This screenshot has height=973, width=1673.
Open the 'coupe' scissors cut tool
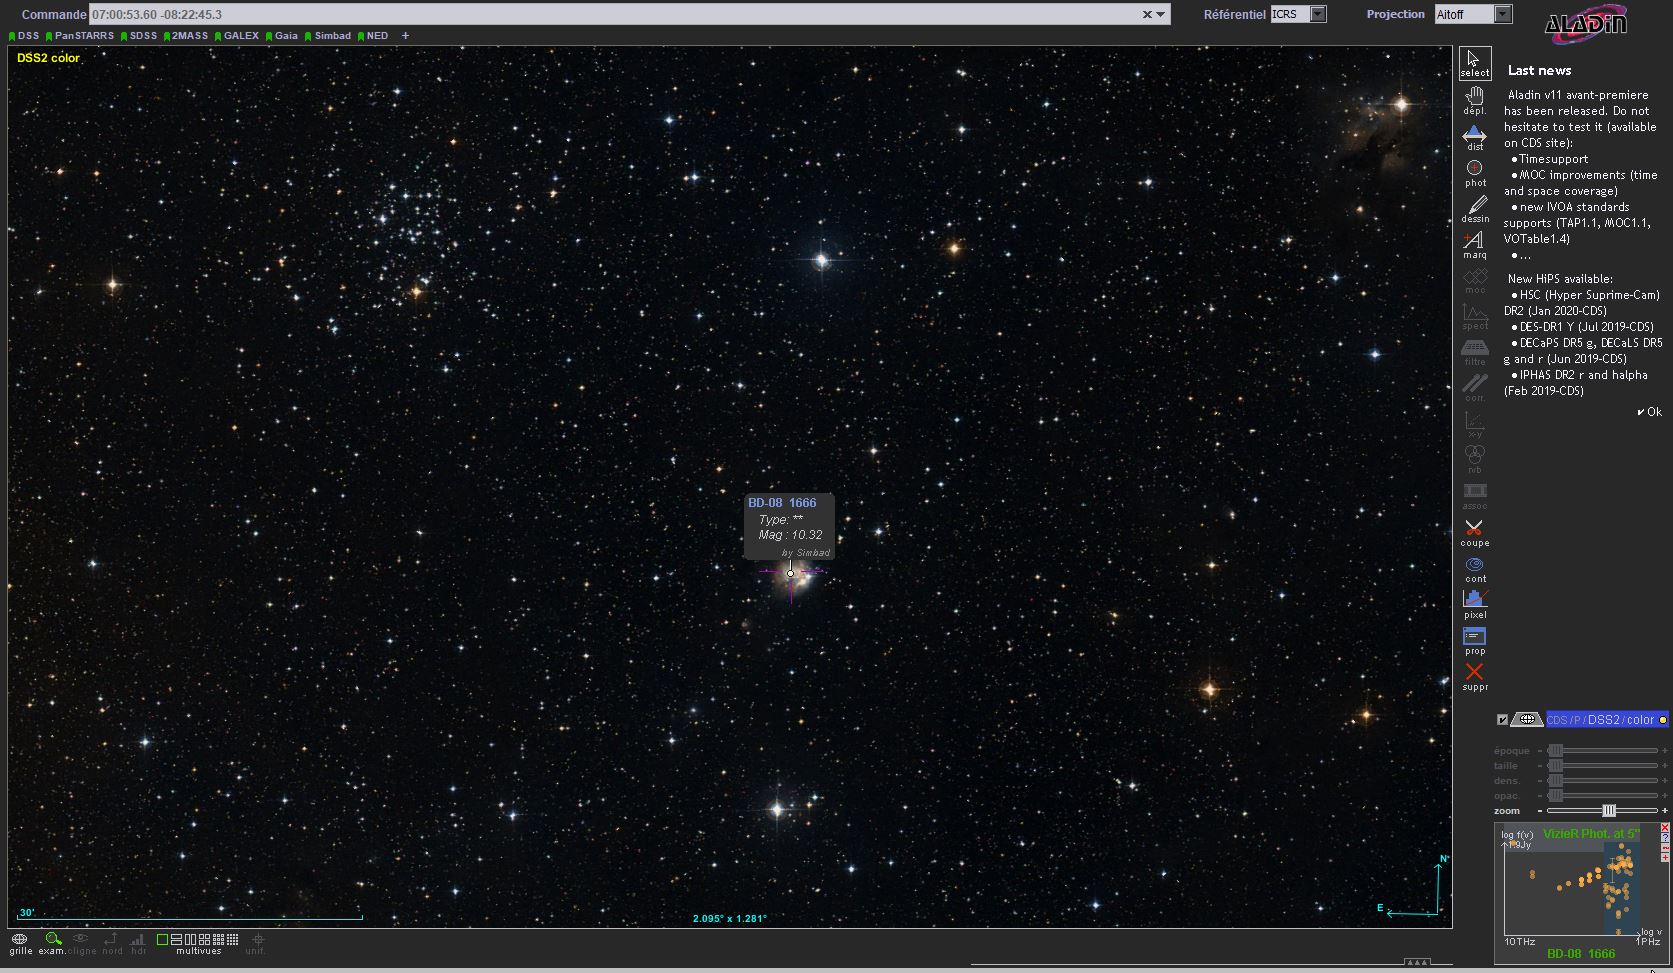[1474, 530]
